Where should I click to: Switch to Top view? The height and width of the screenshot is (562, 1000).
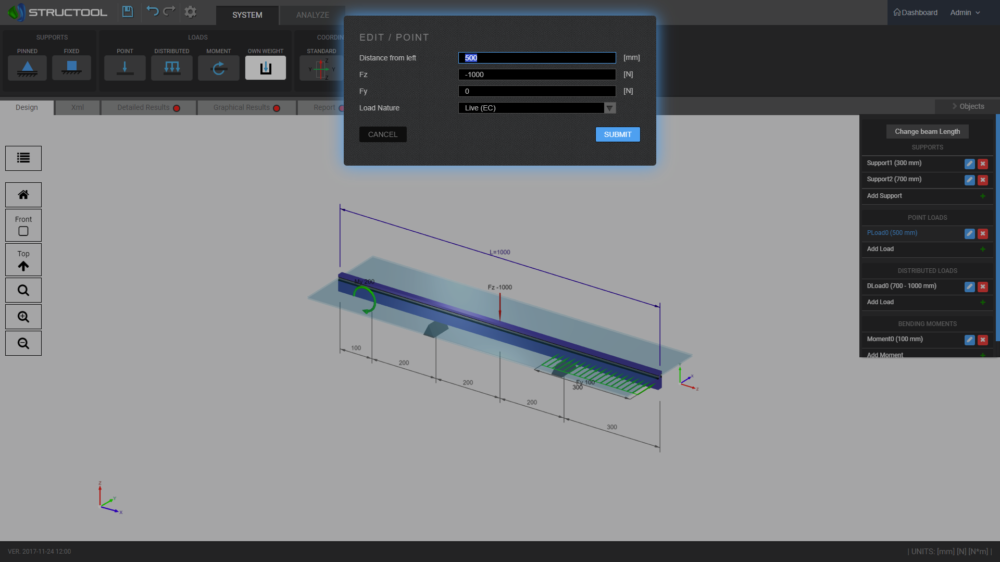[24, 260]
